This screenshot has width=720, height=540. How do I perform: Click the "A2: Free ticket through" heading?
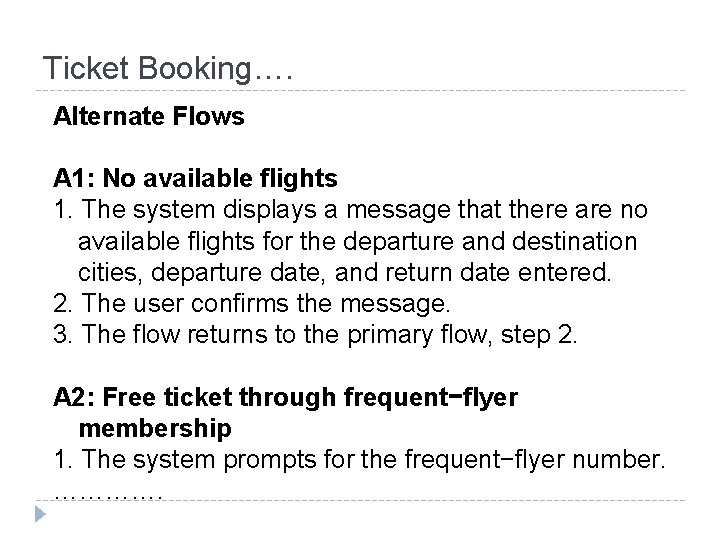(286, 397)
